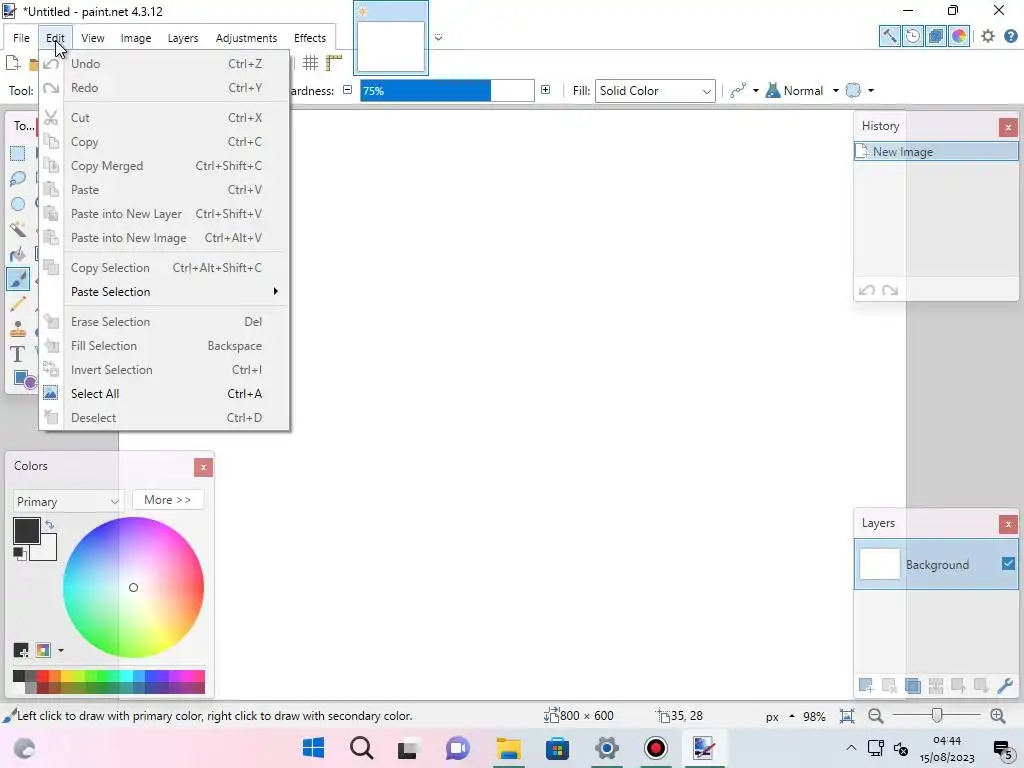
Task: Swap primary and secondary colors
Action: tap(50, 524)
